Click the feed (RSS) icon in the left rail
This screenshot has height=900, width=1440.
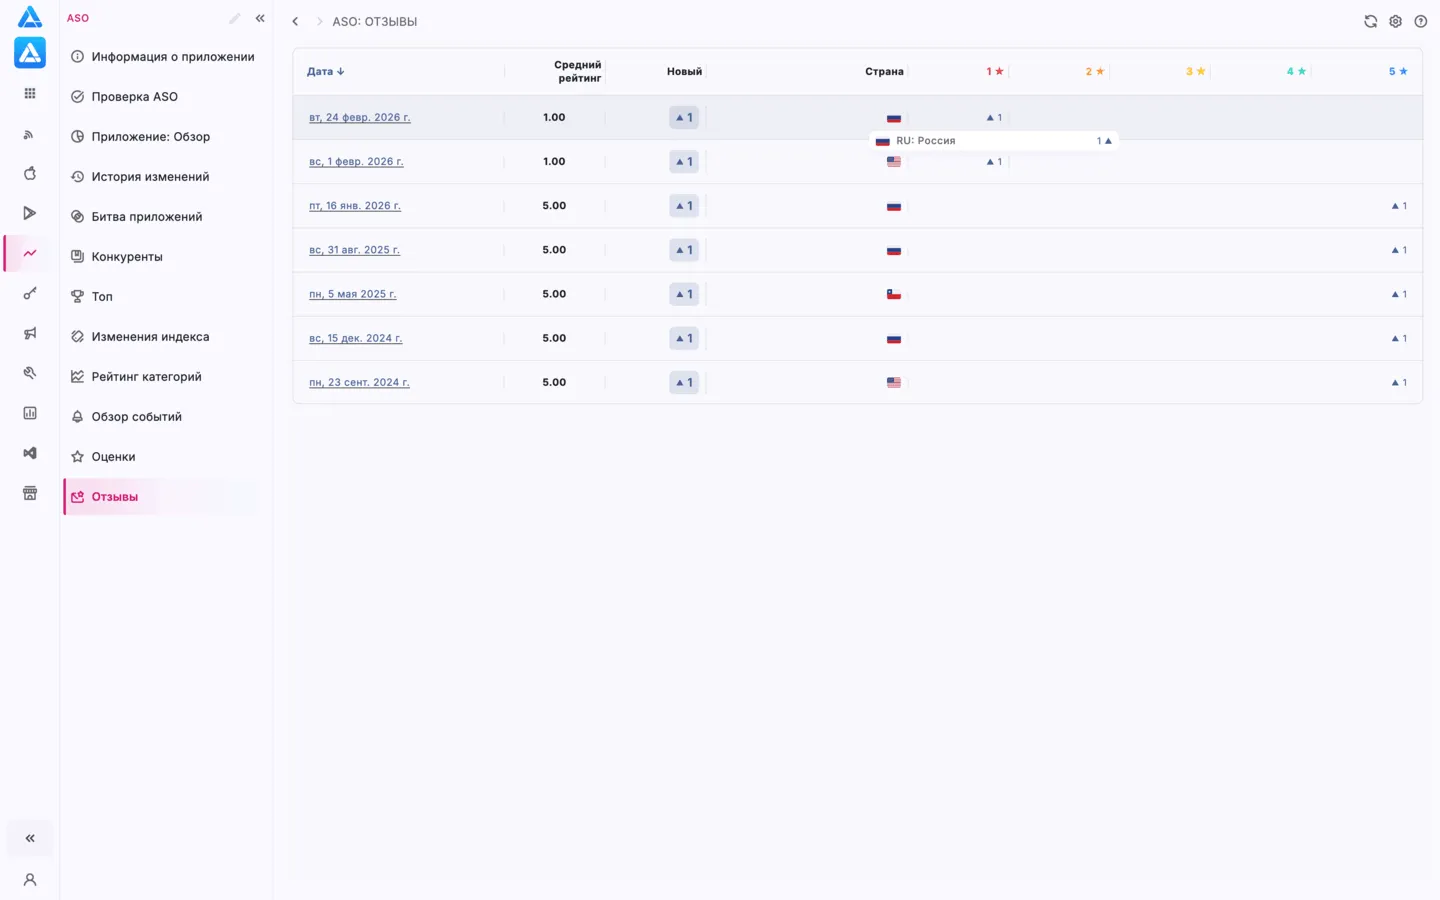30,133
